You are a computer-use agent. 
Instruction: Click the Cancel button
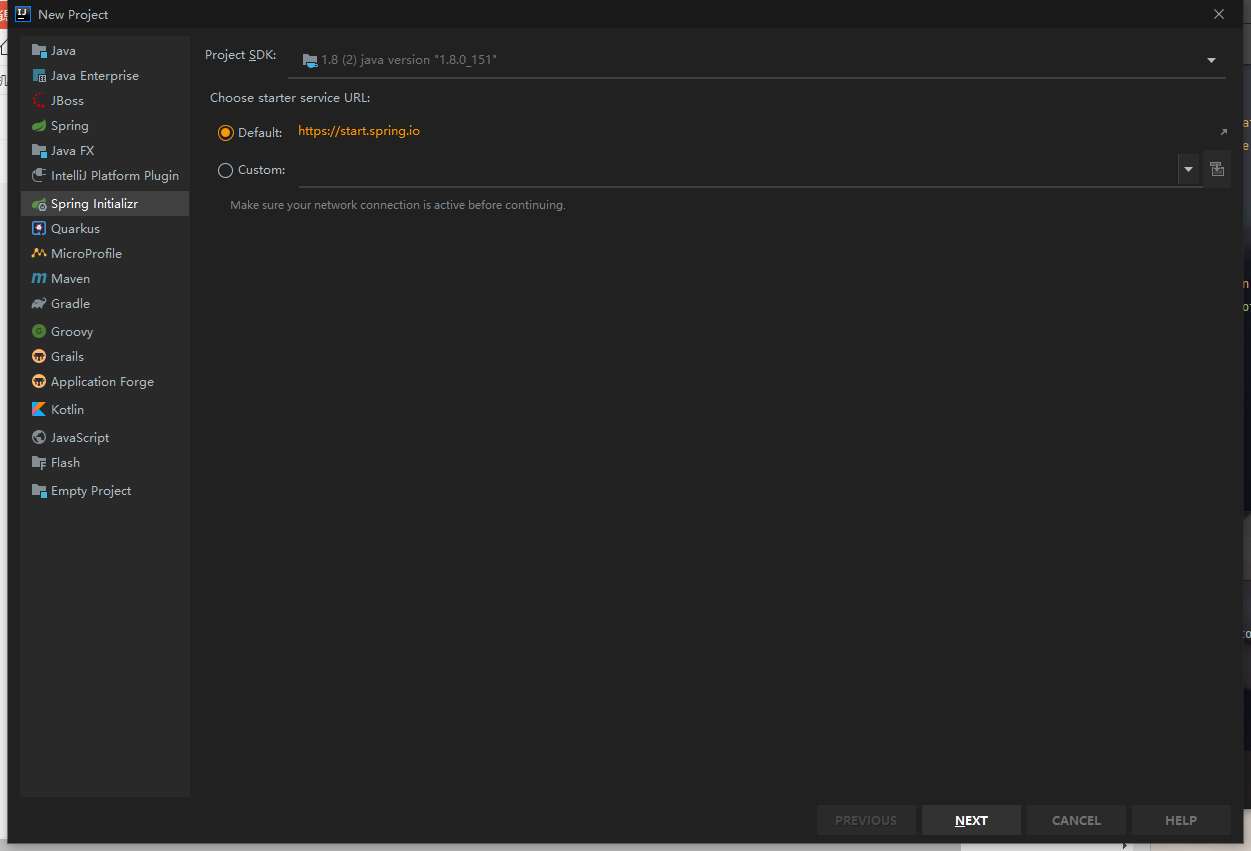1076,820
